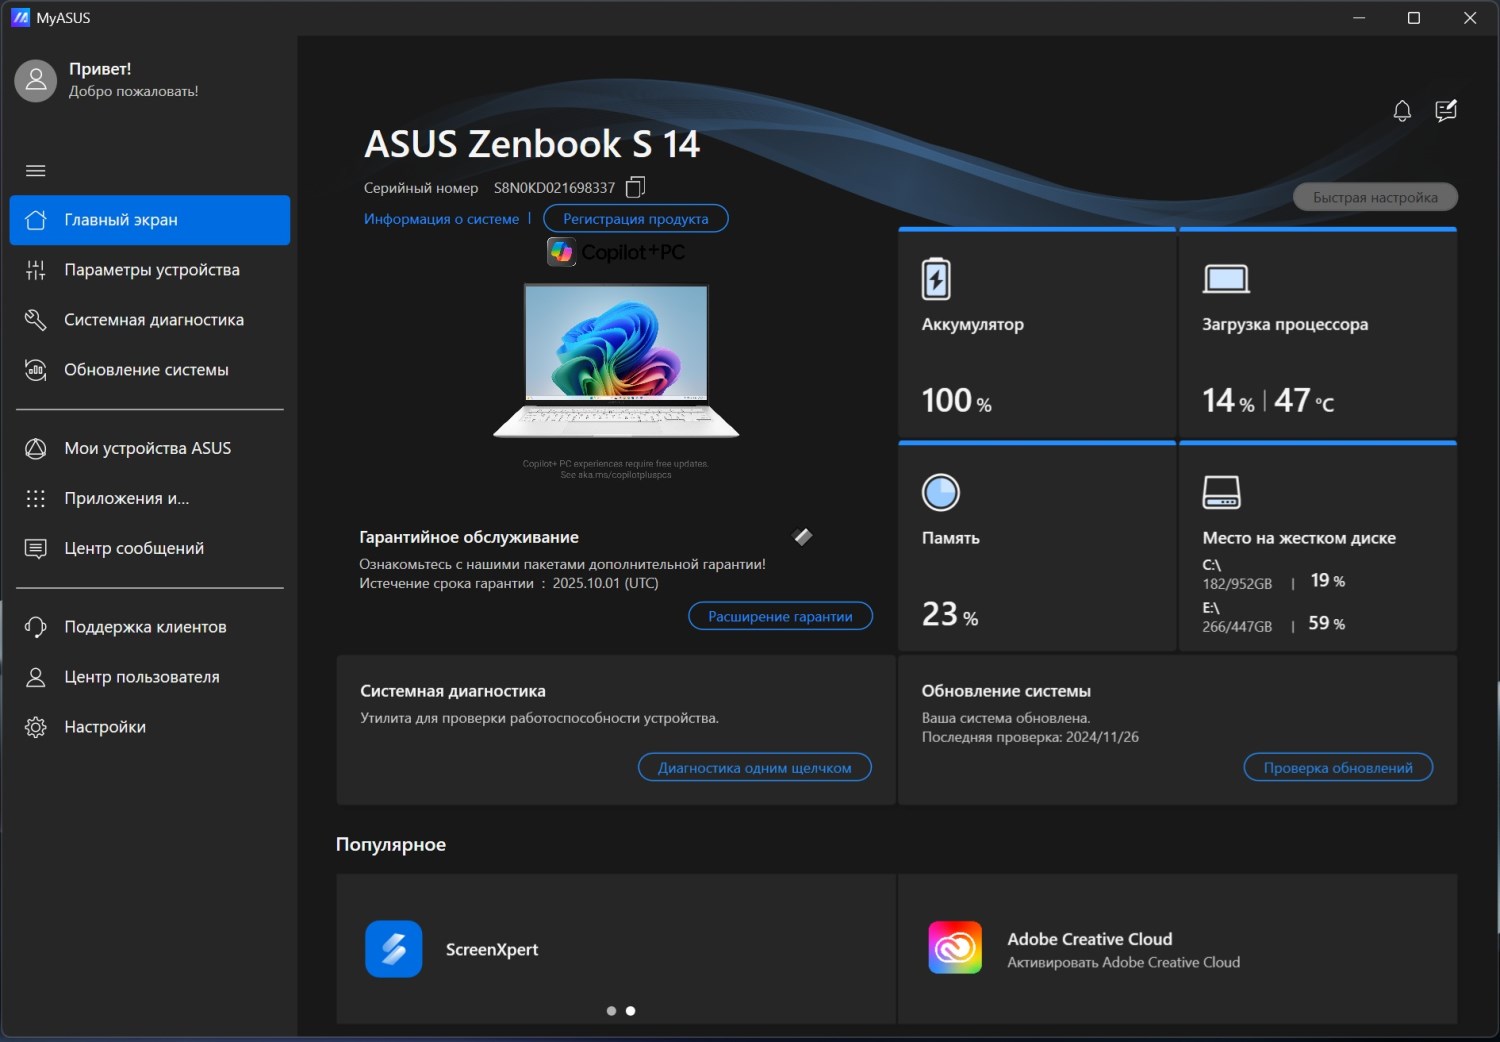Image resolution: width=1500 pixels, height=1042 pixels.
Task: Click the hard drive icon in disk tile
Action: pyautogui.click(x=1221, y=492)
